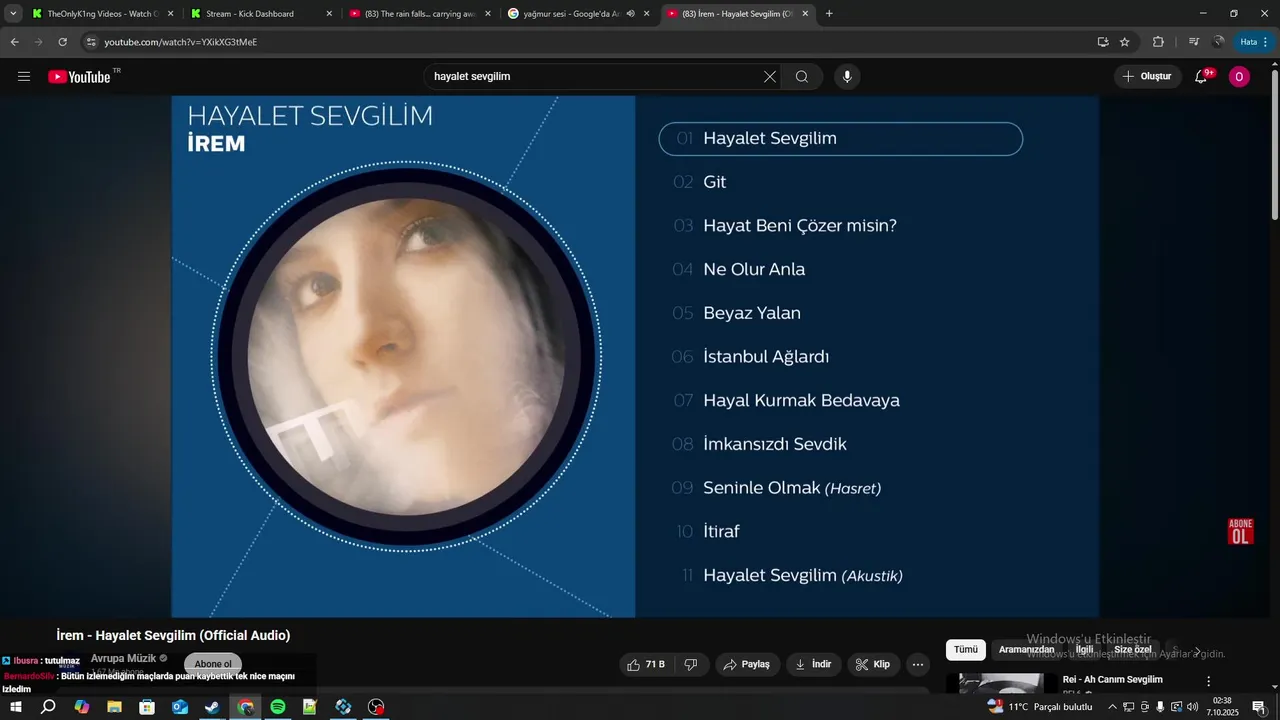Image resolution: width=1280 pixels, height=720 pixels.
Task: Open Rei video options three-dot menu
Action: 1208,681
